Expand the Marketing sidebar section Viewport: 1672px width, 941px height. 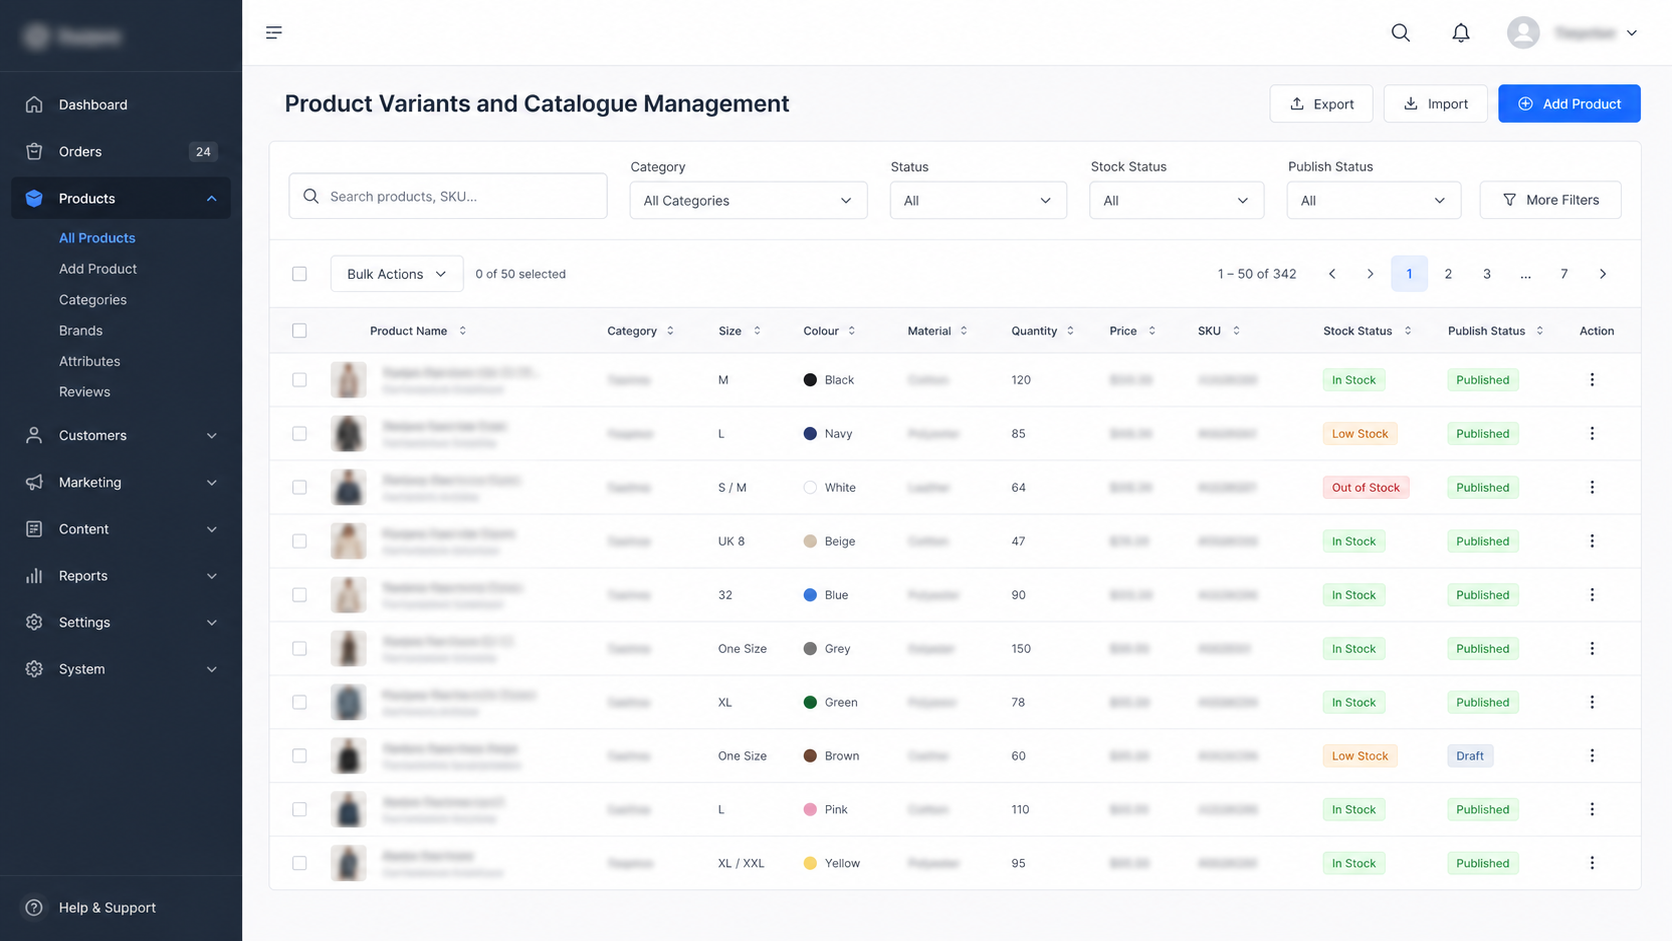point(211,482)
